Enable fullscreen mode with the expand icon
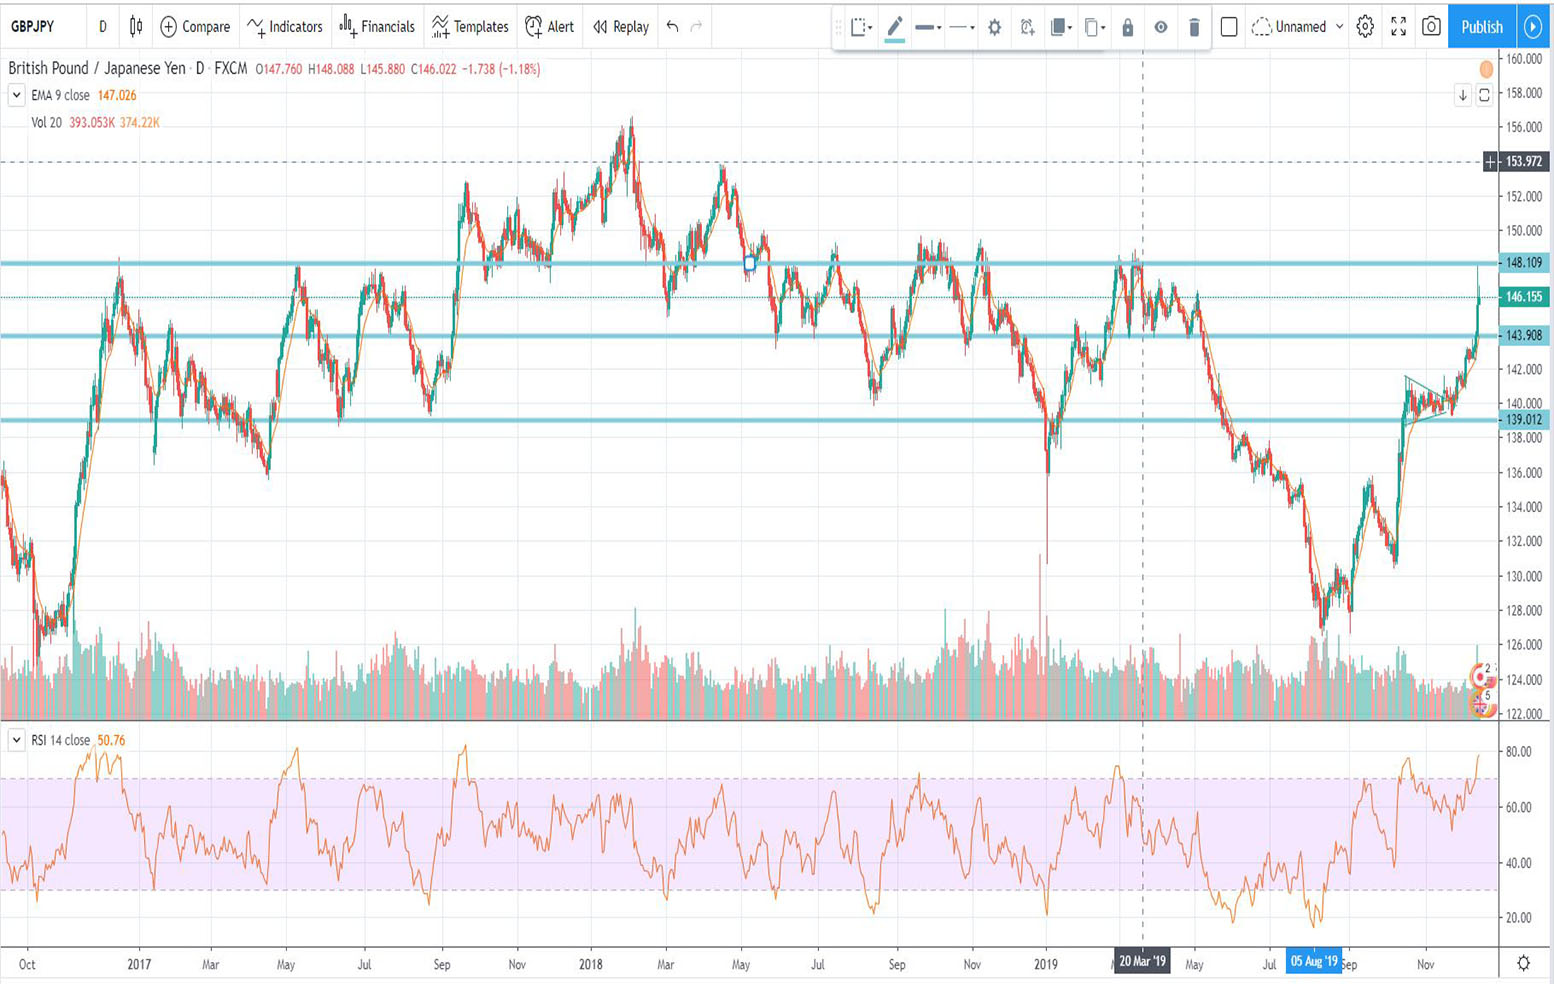1554x984 pixels. 1398,27
